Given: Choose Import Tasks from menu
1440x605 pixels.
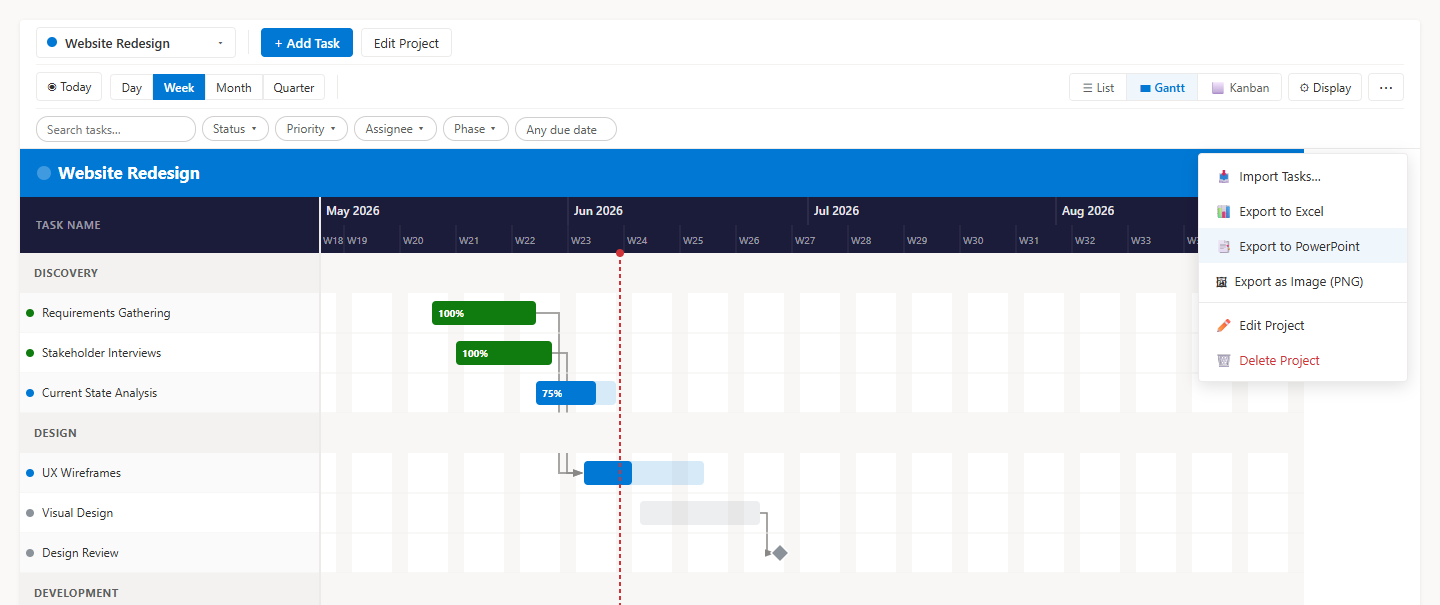Looking at the screenshot, I should (1303, 177).
